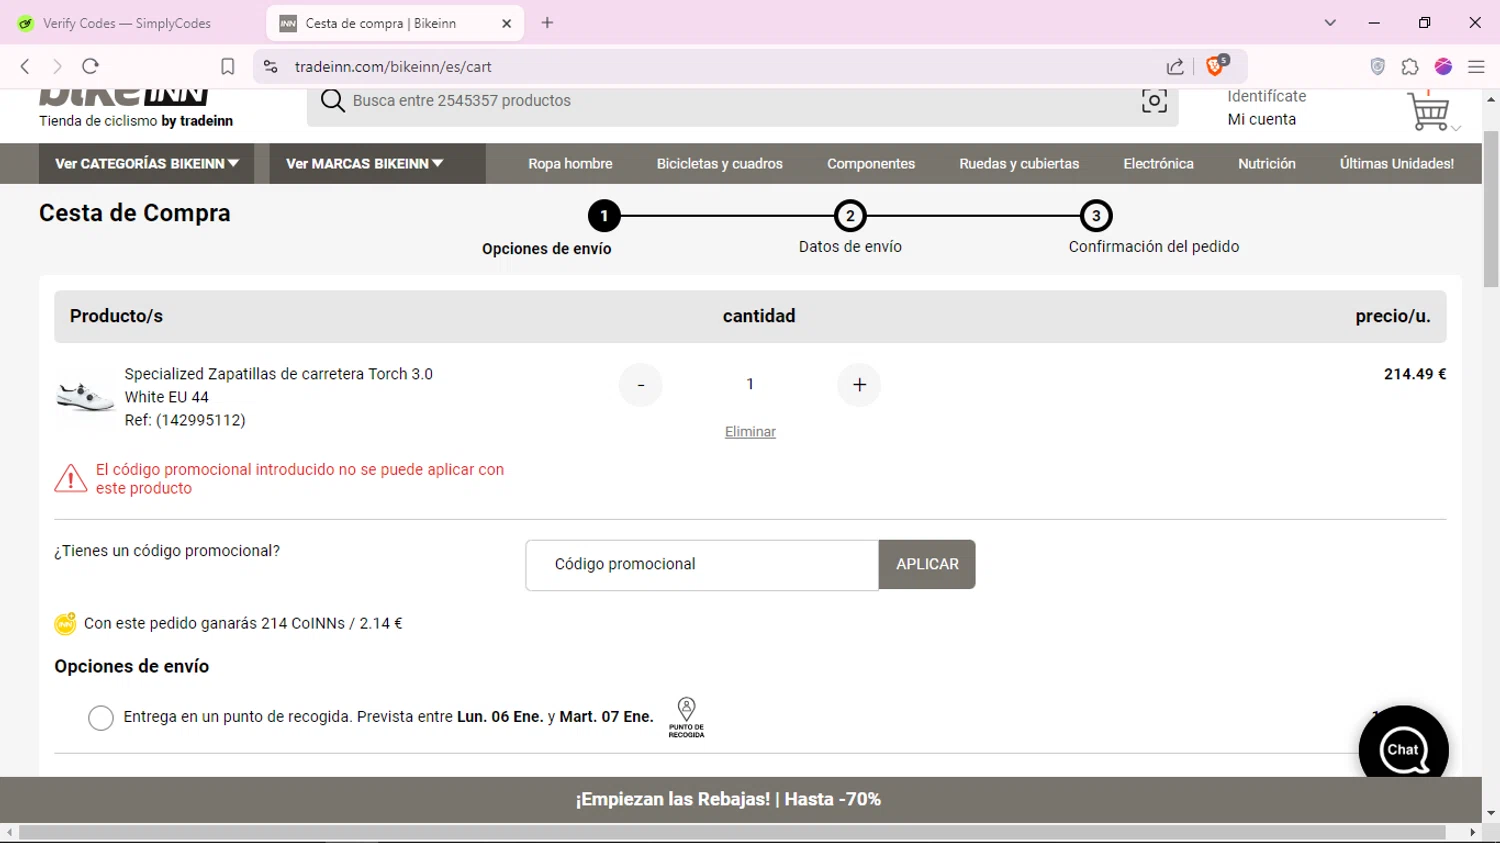Click the magnifying glass search icon
Viewport: 1500px width, 843px height.
pyautogui.click(x=333, y=101)
